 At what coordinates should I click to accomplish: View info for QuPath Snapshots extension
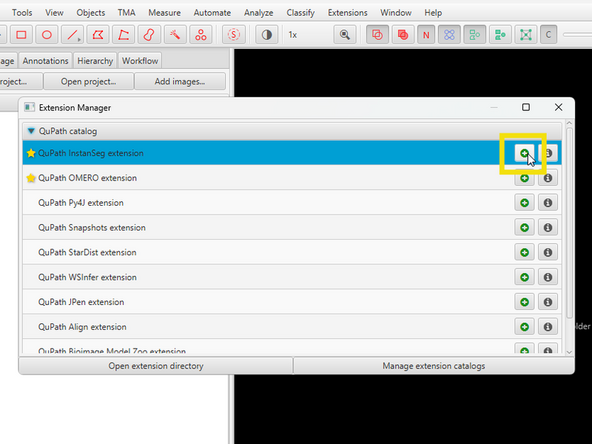click(548, 228)
